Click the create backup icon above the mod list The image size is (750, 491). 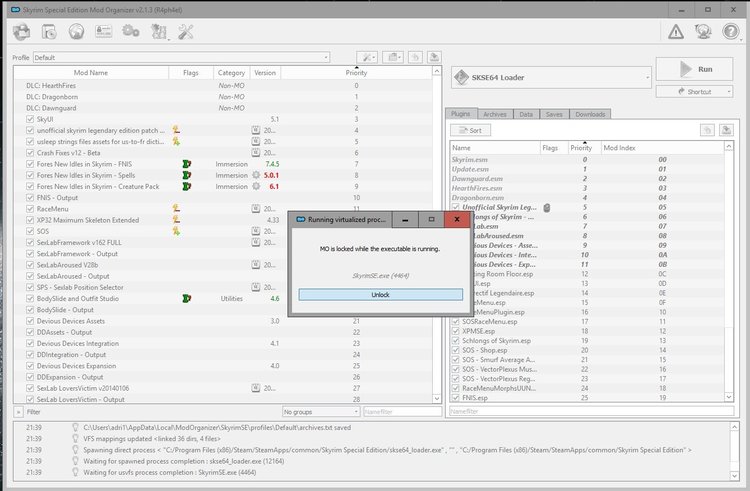pos(434,57)
